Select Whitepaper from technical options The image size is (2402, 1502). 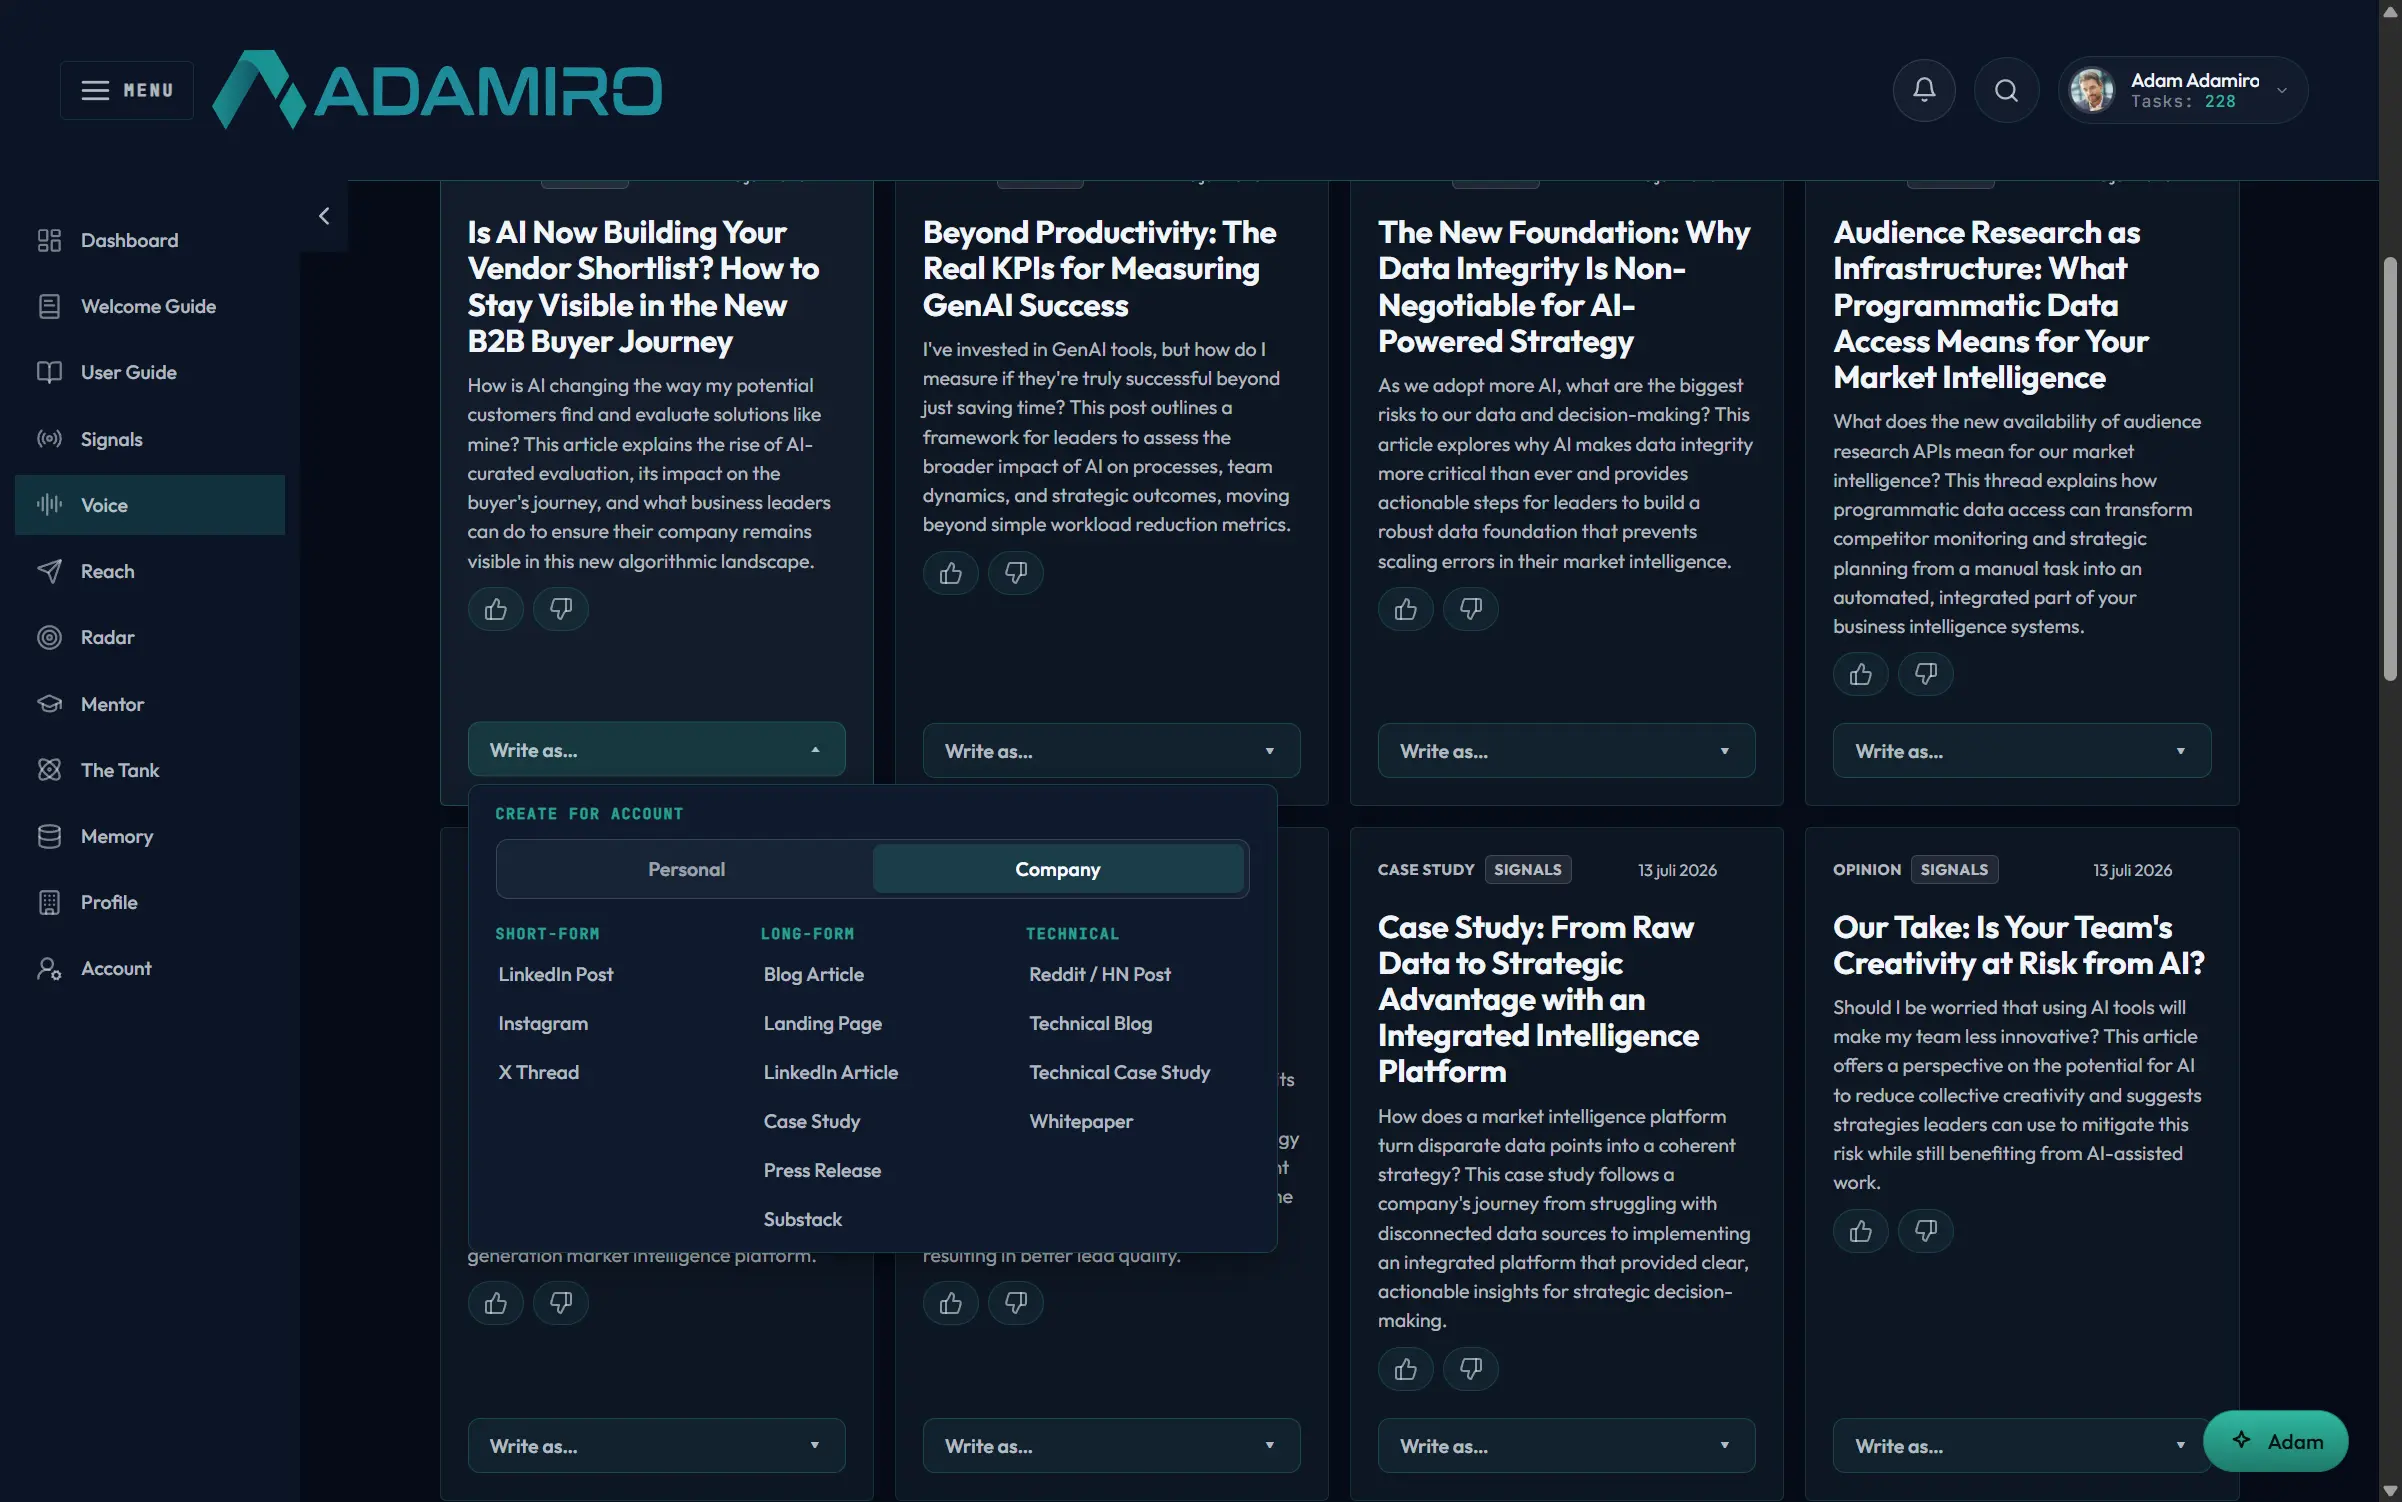pyautogui.click(x=1081, y=1121)
